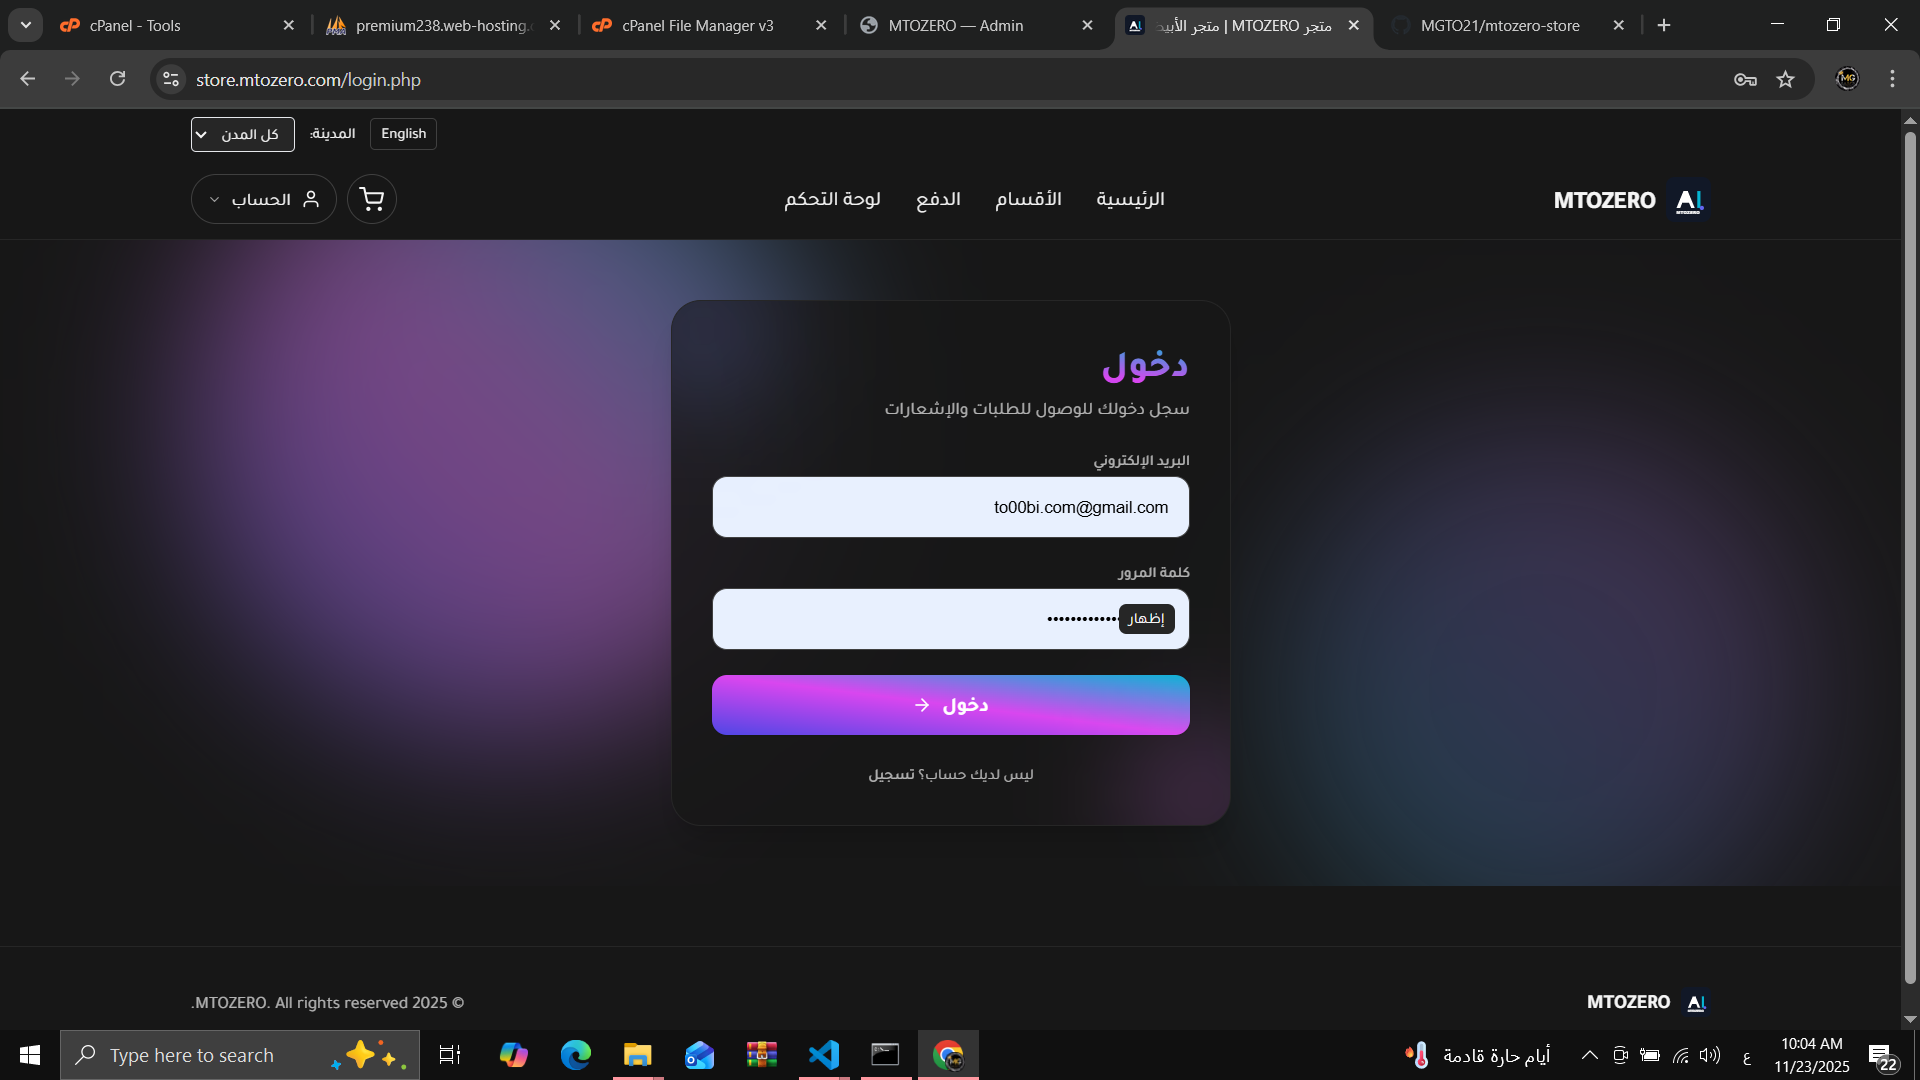Image resolution: width=1920 pixels, height=1080 pixels.
Task: Reload the login page
Action: click(x=118, y=79)
